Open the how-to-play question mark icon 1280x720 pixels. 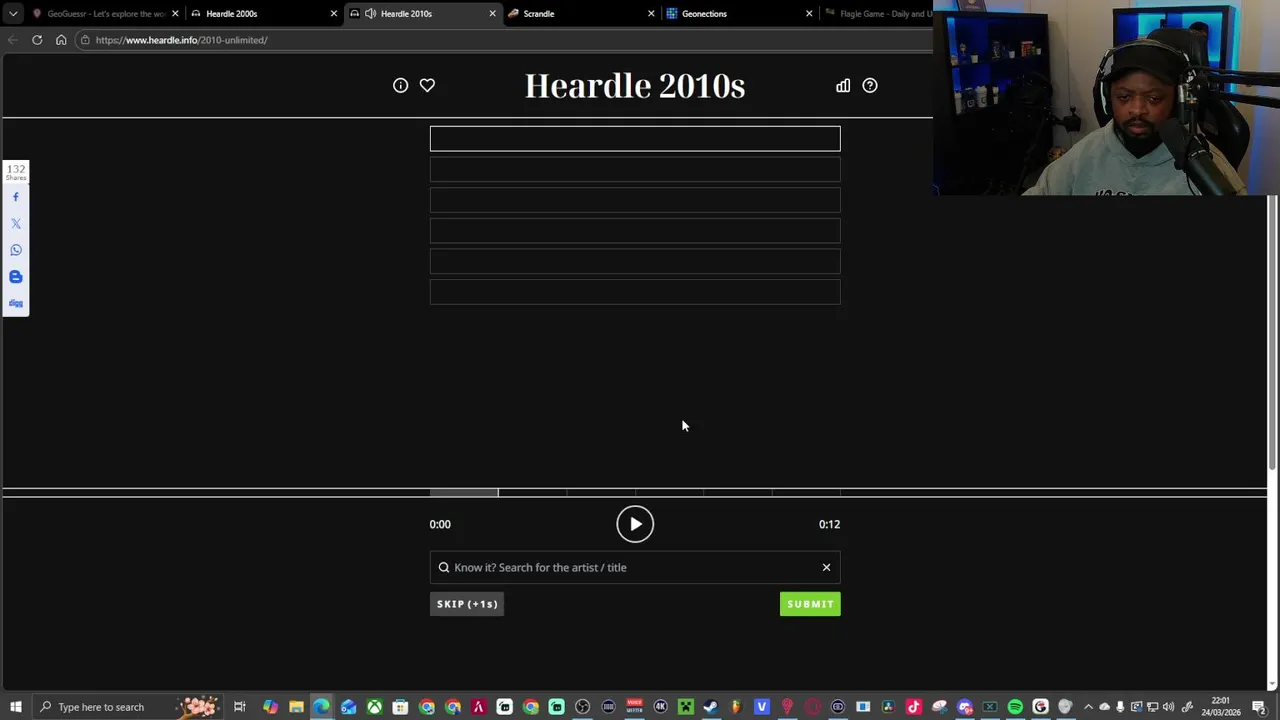(870, 85)
